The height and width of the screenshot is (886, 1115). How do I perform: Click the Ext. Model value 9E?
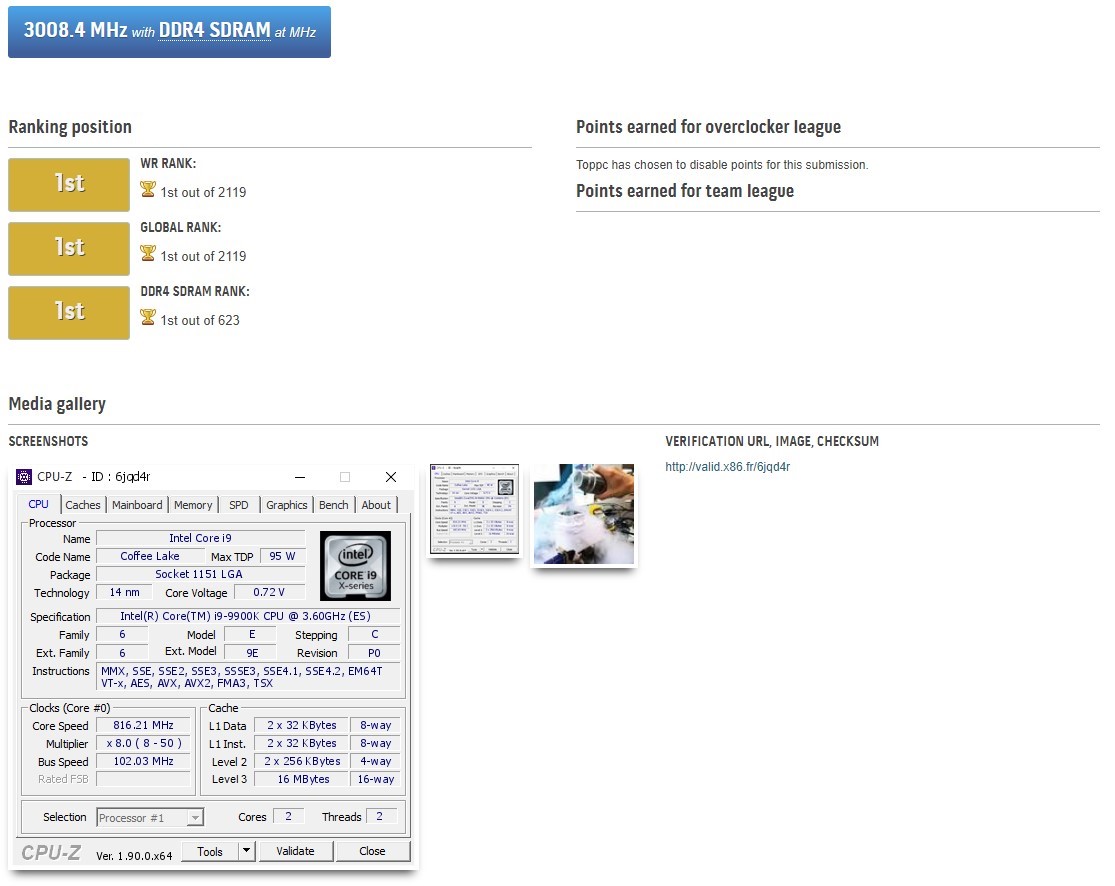pyautogui.click(x=252, y=652)
